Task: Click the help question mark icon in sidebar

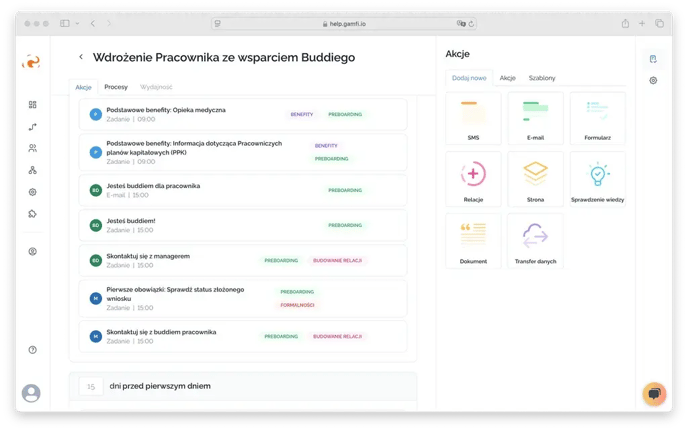Action: tap(32, 350)
